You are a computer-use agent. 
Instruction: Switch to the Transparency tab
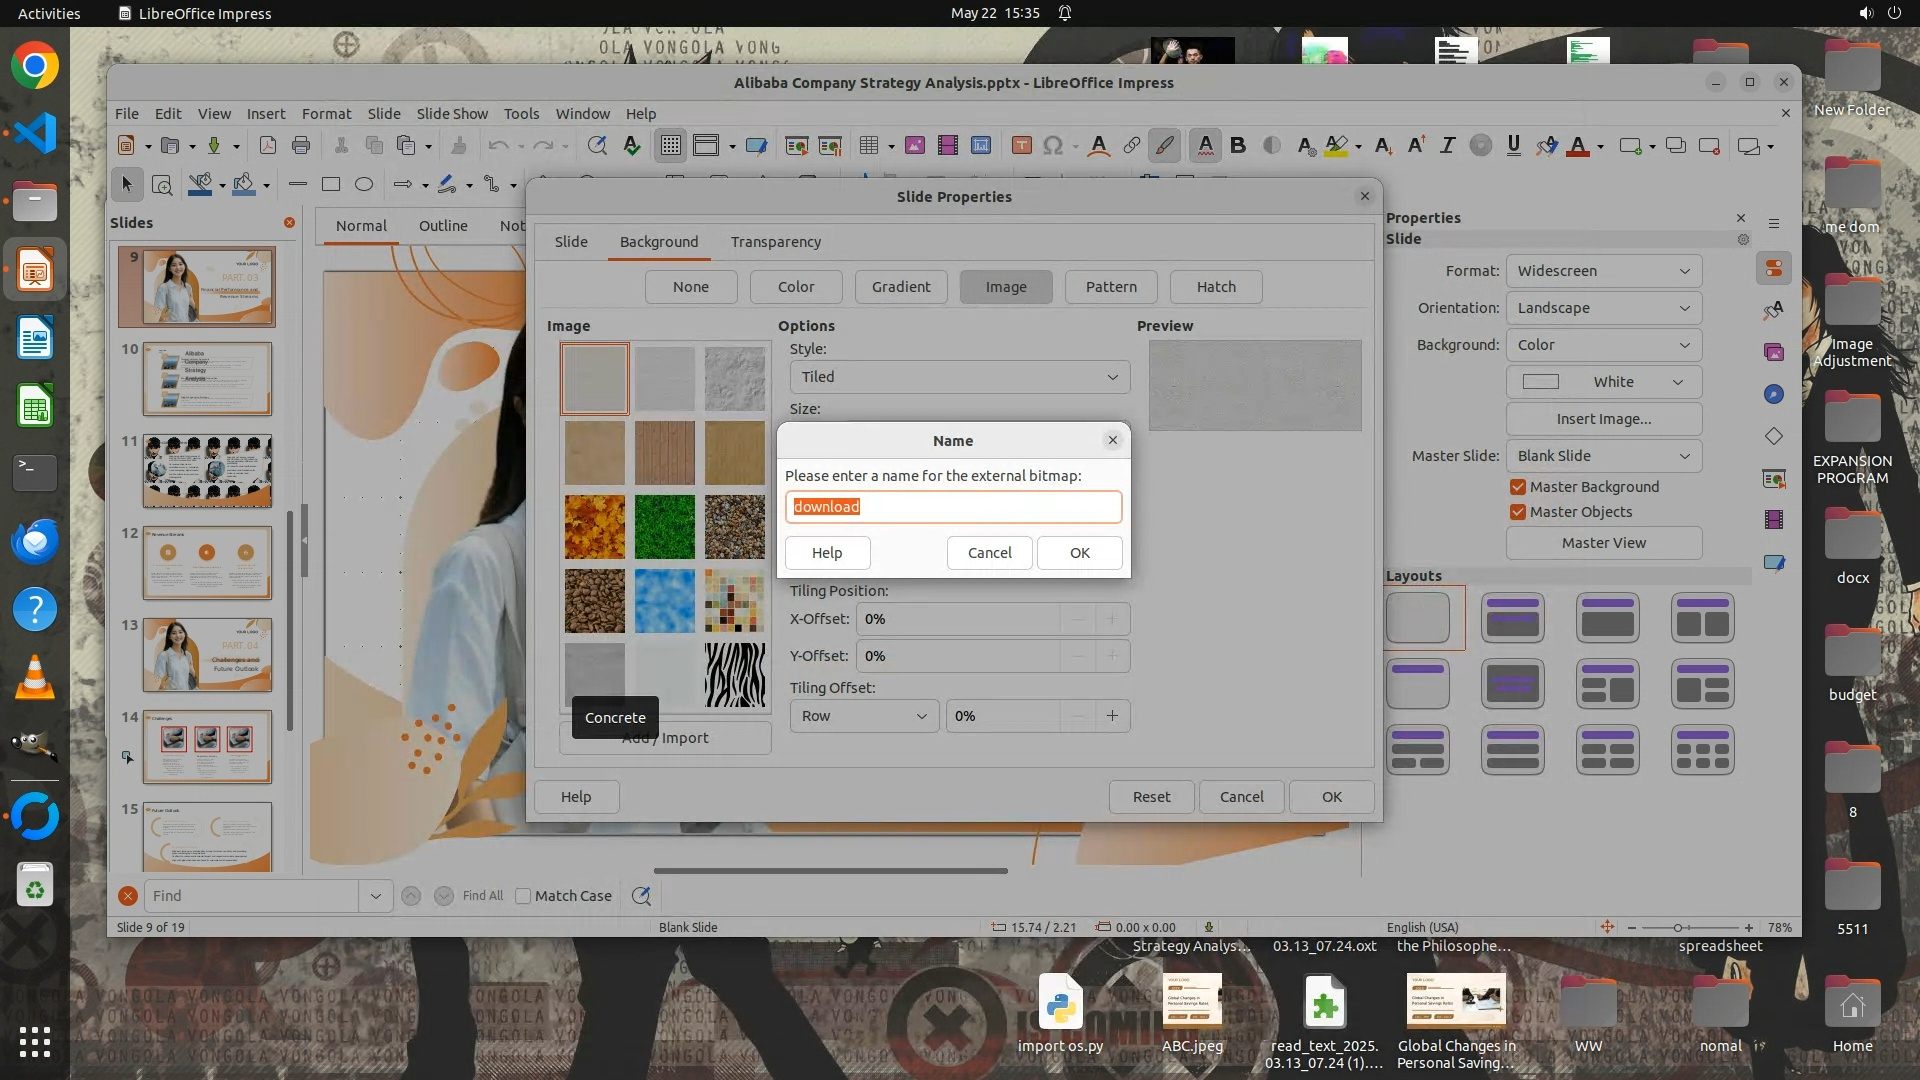(775, 242)
